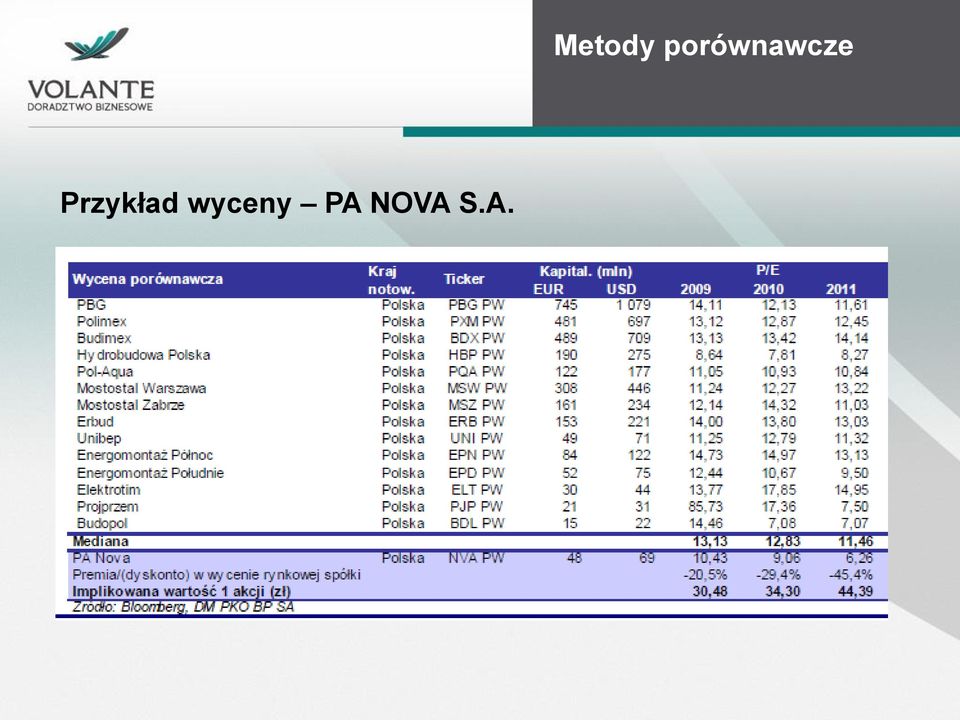
Task: Click the 'Kraj notow.' column header
Action: point(391,280)
